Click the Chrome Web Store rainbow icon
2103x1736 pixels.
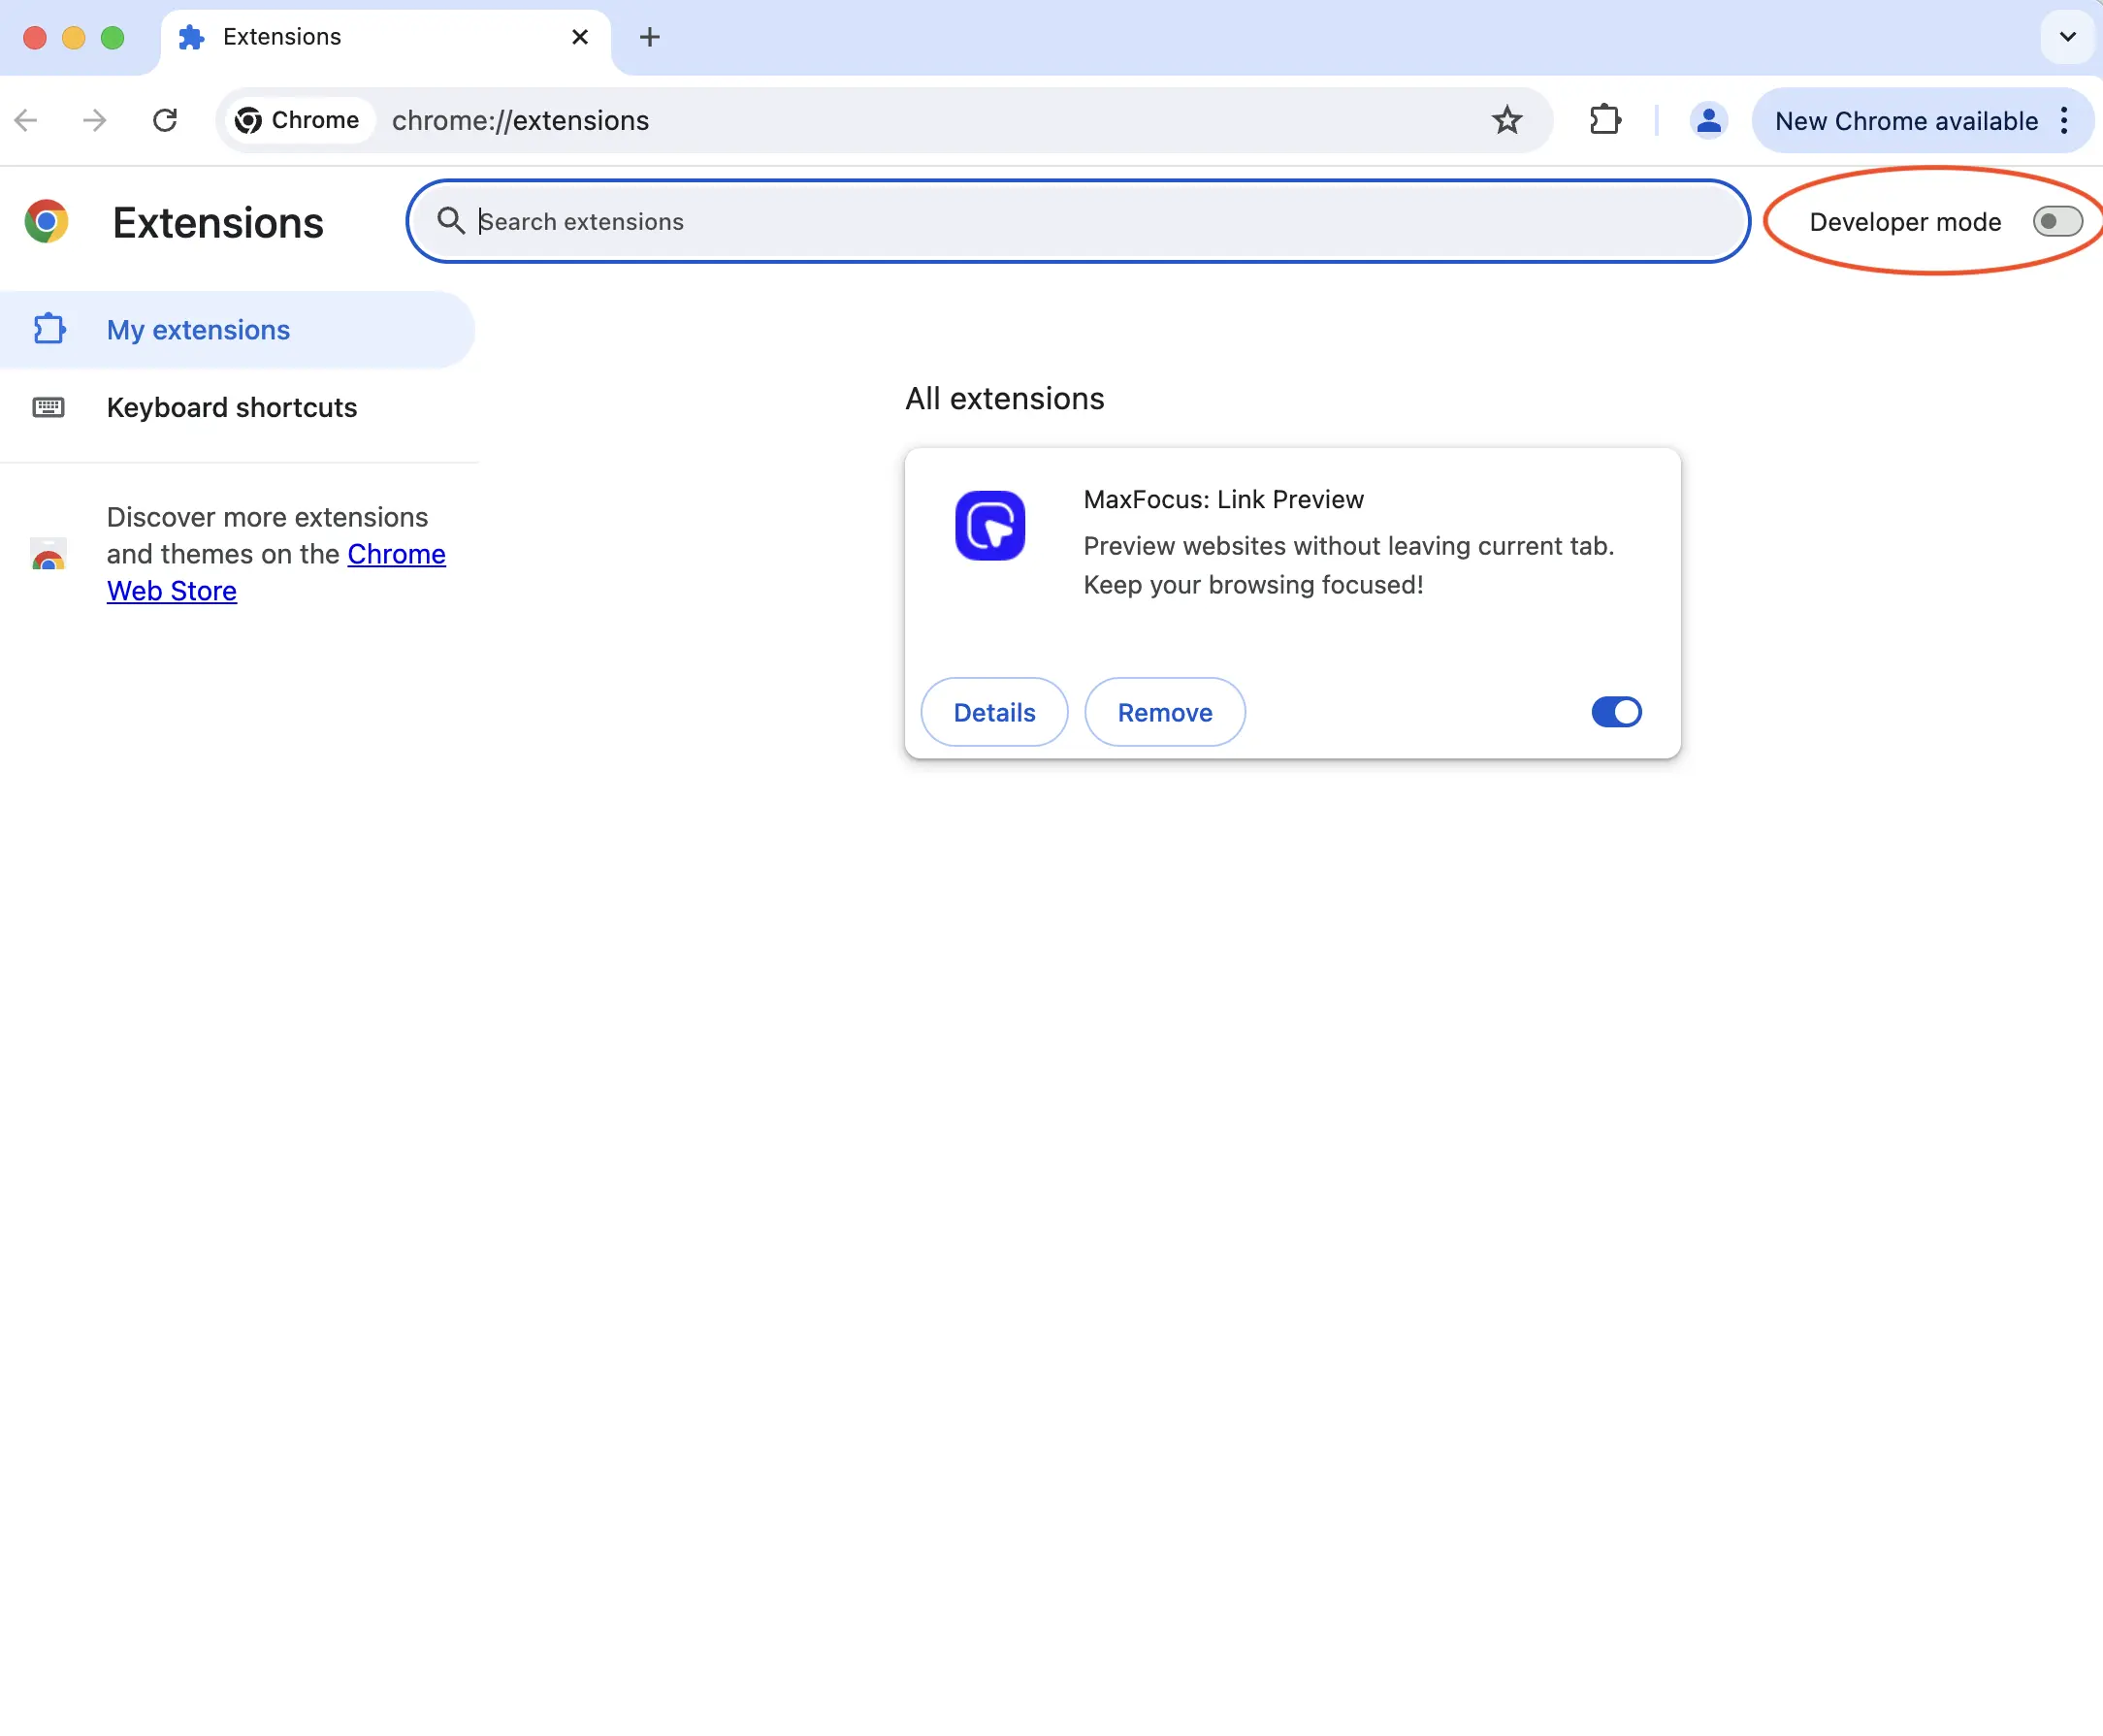pos(48,556)
